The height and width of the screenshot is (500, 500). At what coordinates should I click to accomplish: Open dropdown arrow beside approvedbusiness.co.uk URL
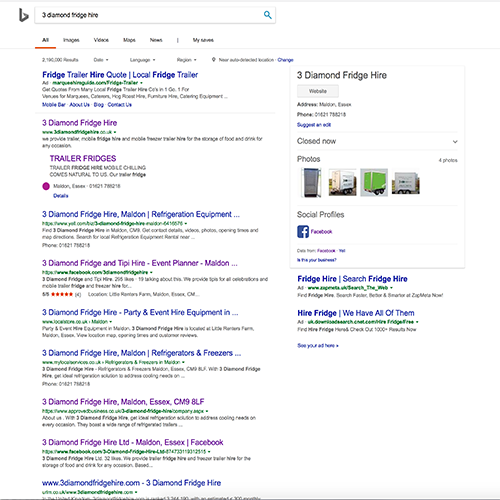tap(207, 411)
